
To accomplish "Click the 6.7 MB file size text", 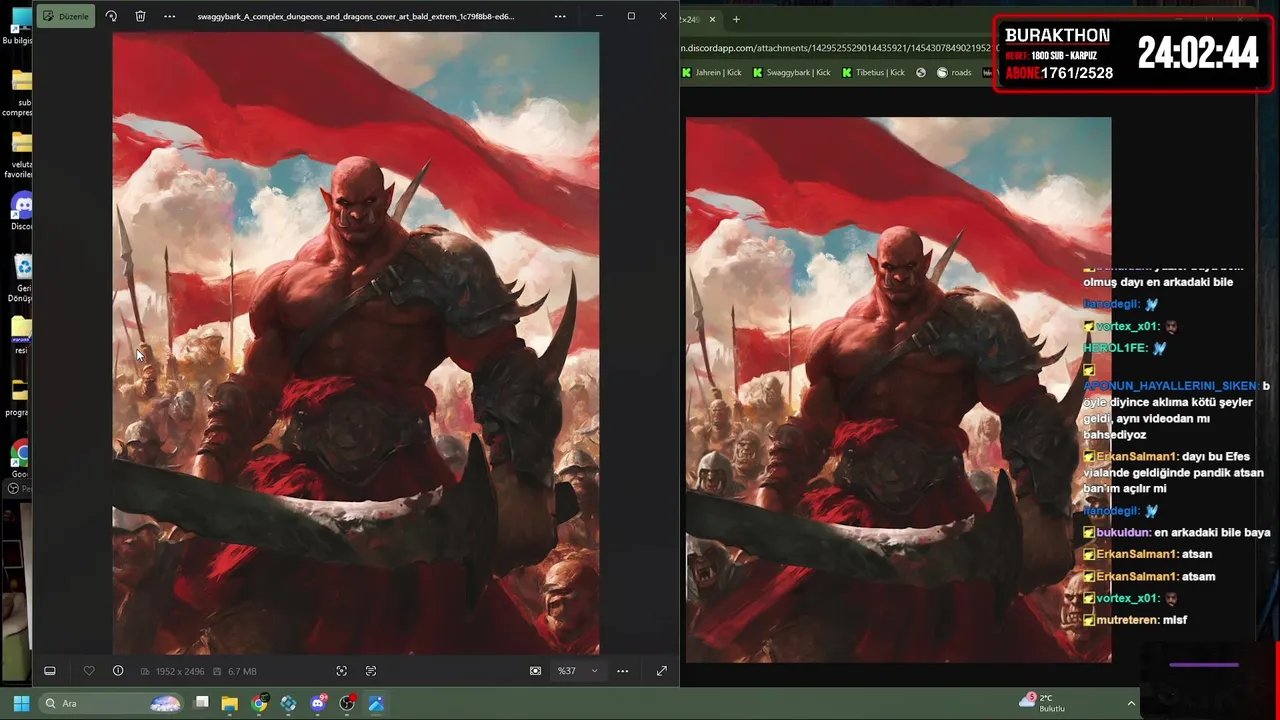I will (x=242, y=671).
